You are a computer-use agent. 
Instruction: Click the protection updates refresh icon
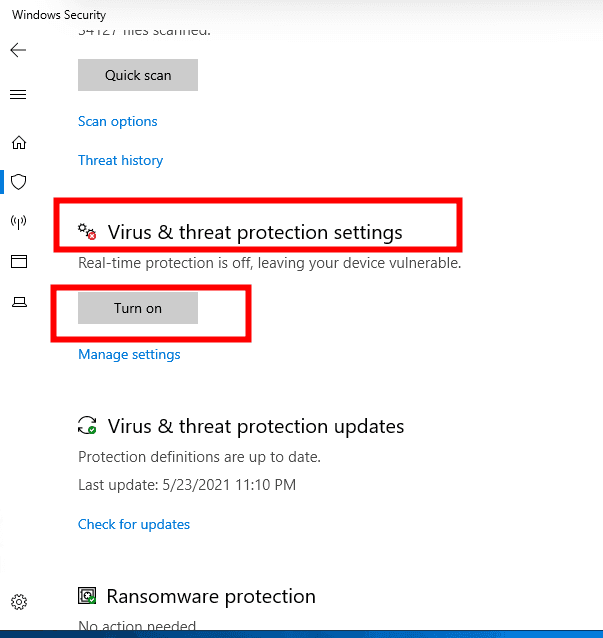(88, 426)
